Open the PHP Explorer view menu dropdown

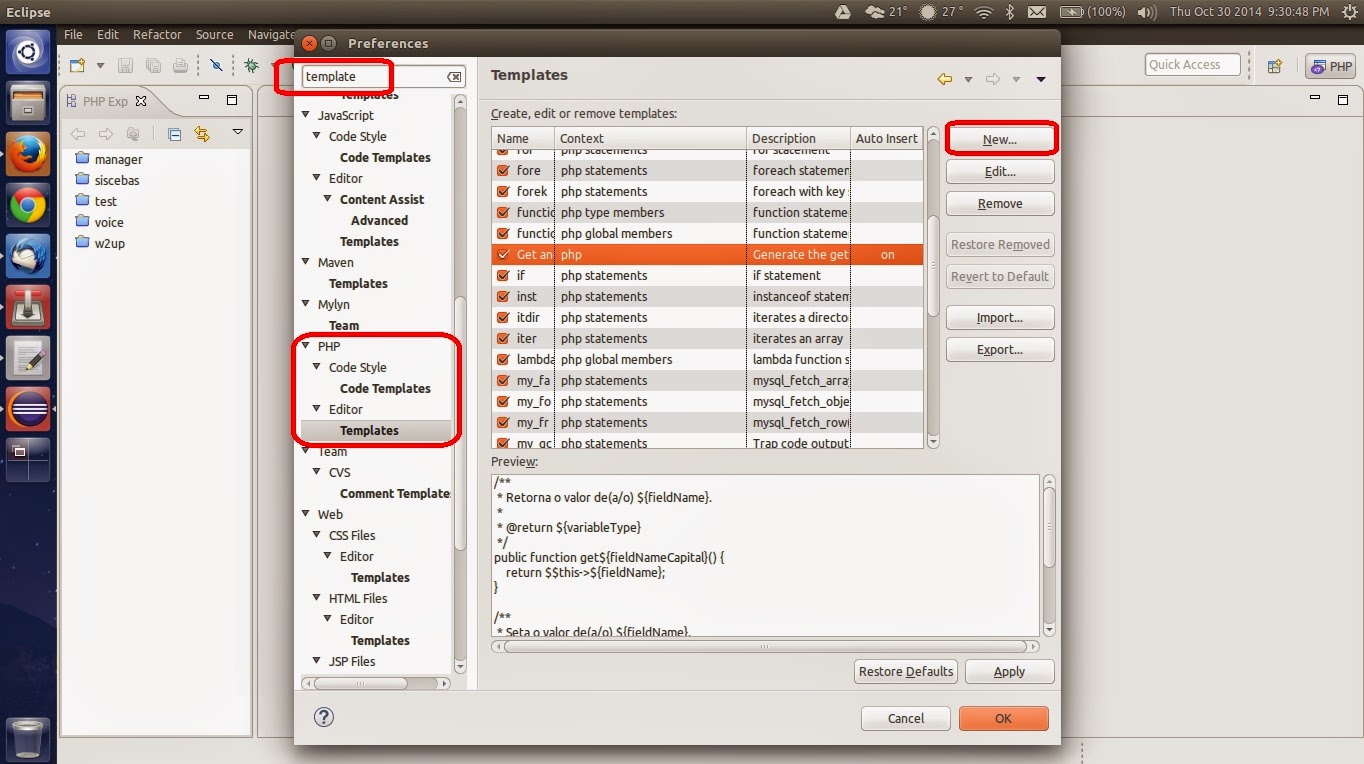click(x=237, y=132)
